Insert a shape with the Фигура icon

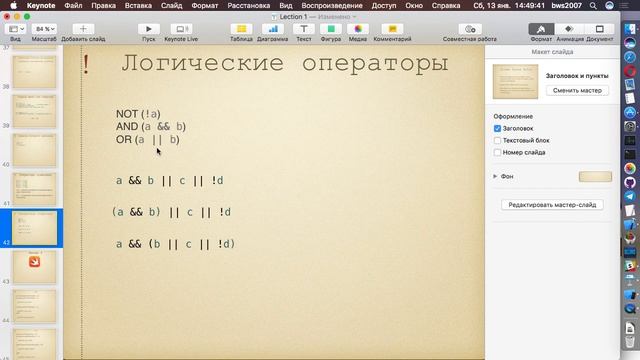click(331, 29)
